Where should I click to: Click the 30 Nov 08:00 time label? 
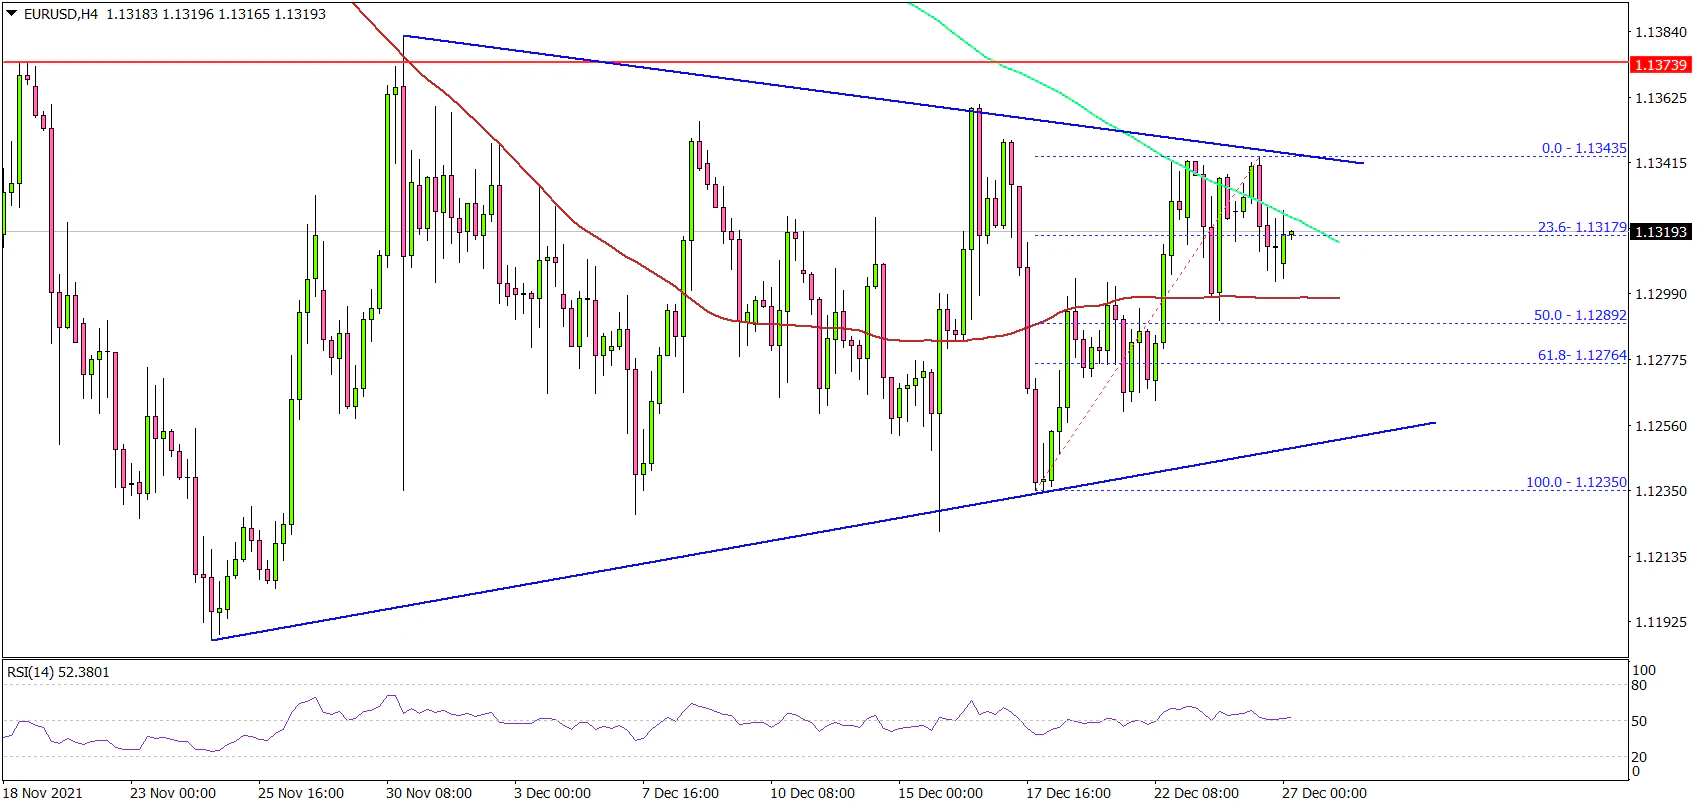[429, 793]
